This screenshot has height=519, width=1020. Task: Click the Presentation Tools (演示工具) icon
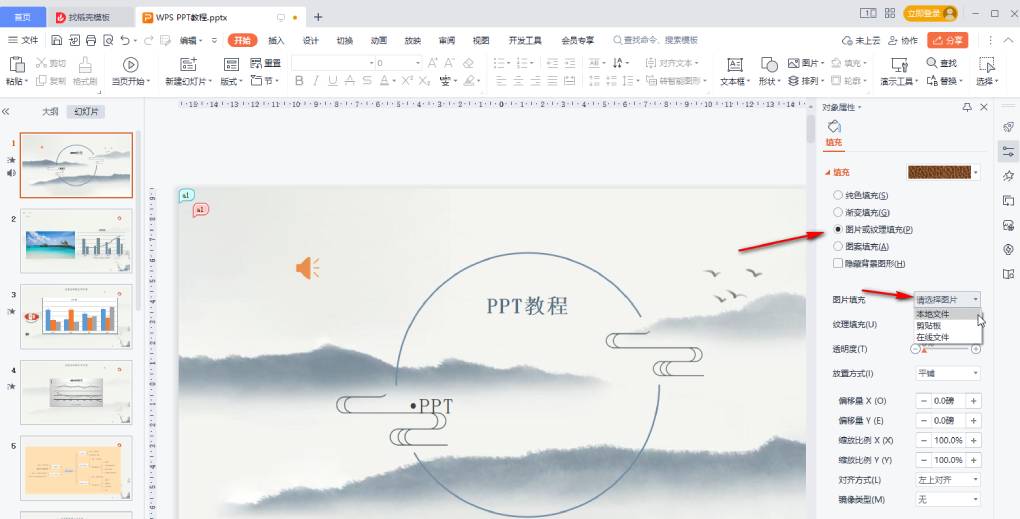pyautogui.click(x=899, y=64)
